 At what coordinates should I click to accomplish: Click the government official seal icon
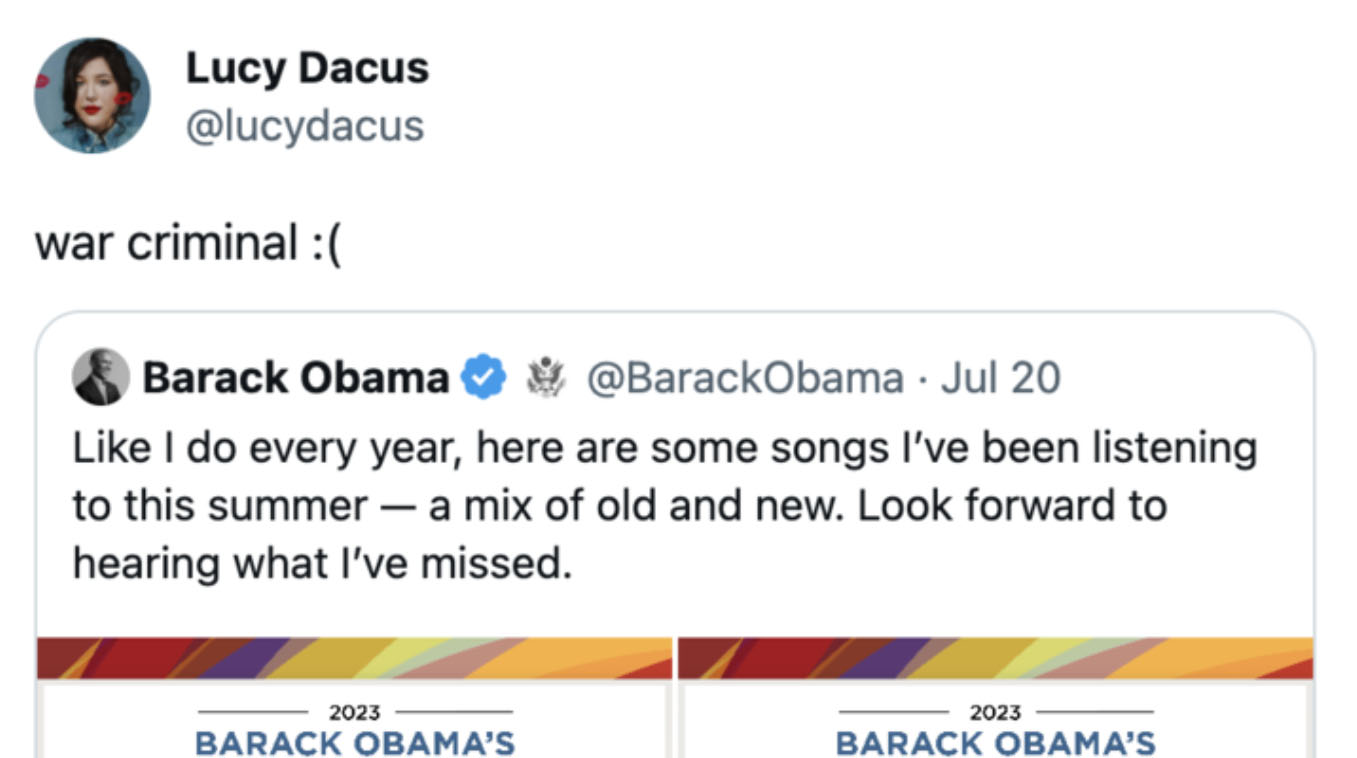click(x=545, y=378)
